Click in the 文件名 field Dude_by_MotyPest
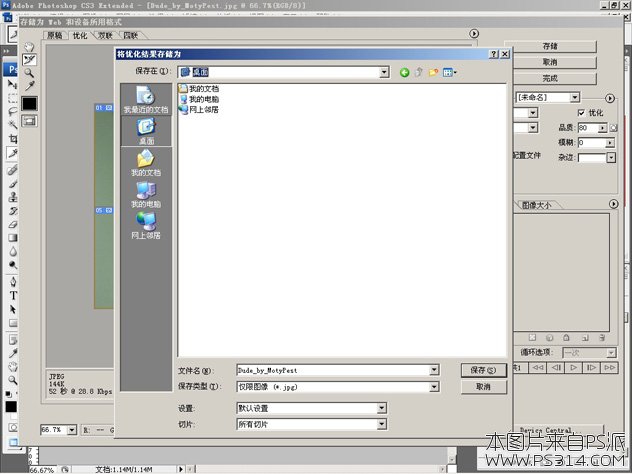The height and width of the screenshot is (474, 632). click(x=333, y=370)
